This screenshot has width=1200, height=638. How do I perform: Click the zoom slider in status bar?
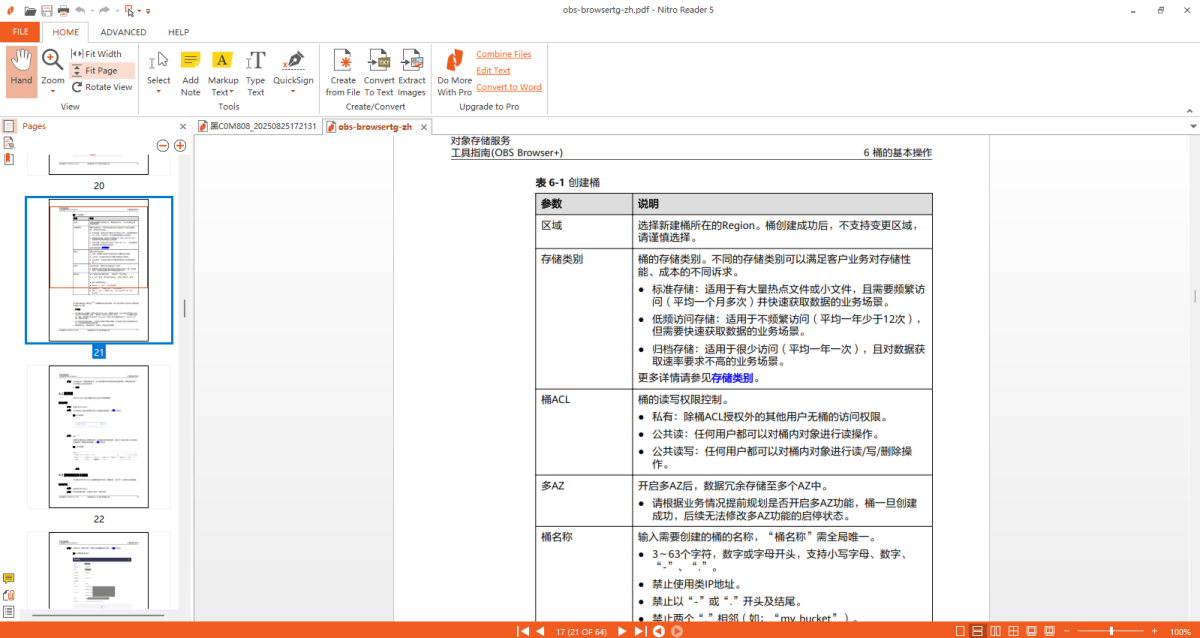pyautogui.click(x=1112, y=631)
